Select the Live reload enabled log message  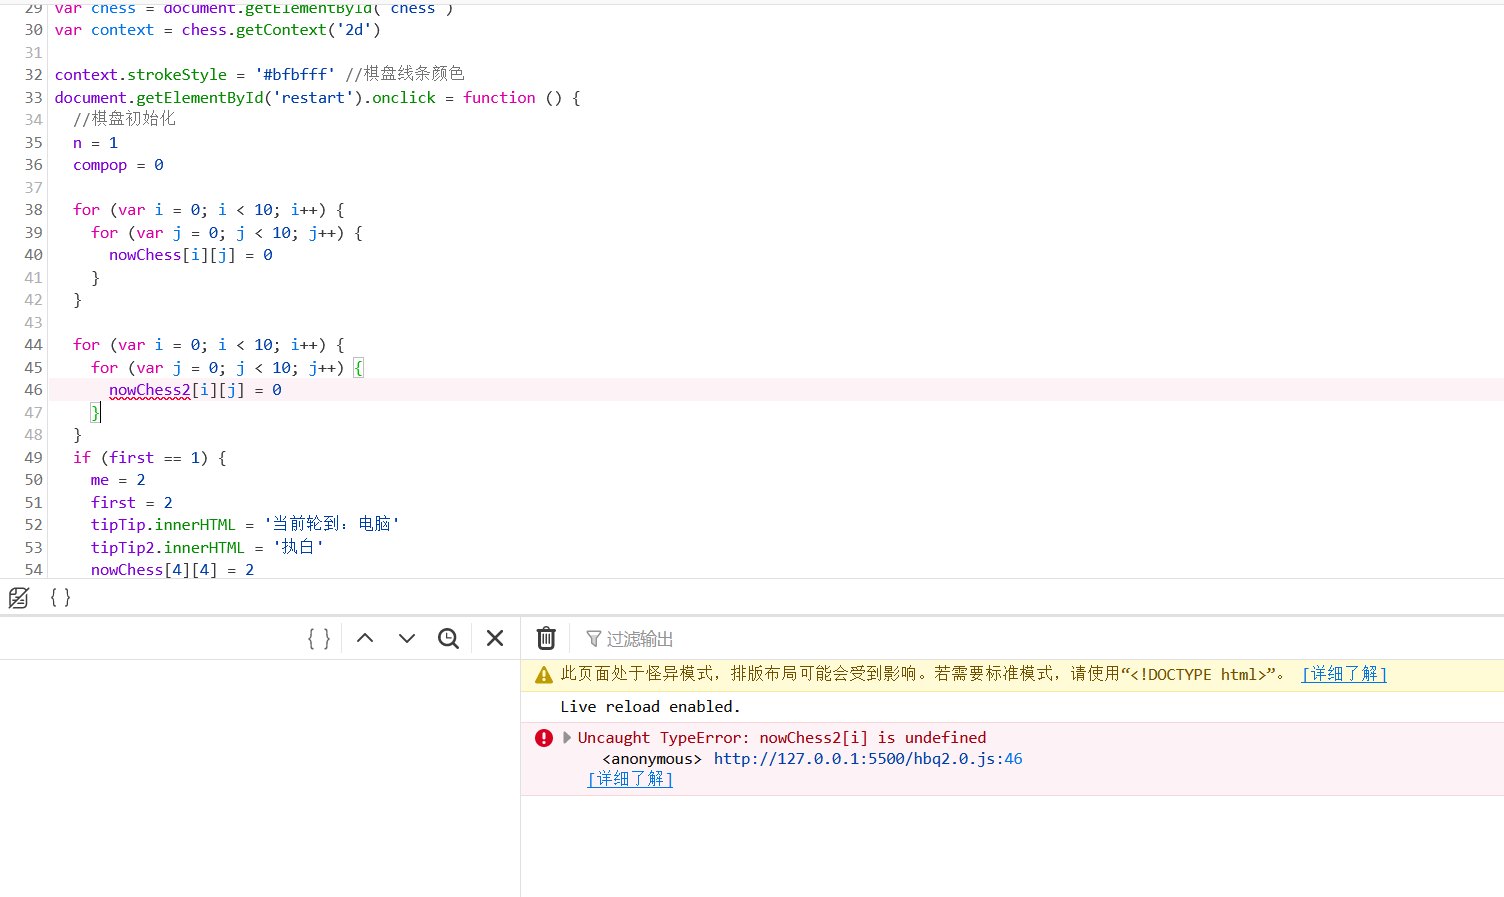pos(650,707)
